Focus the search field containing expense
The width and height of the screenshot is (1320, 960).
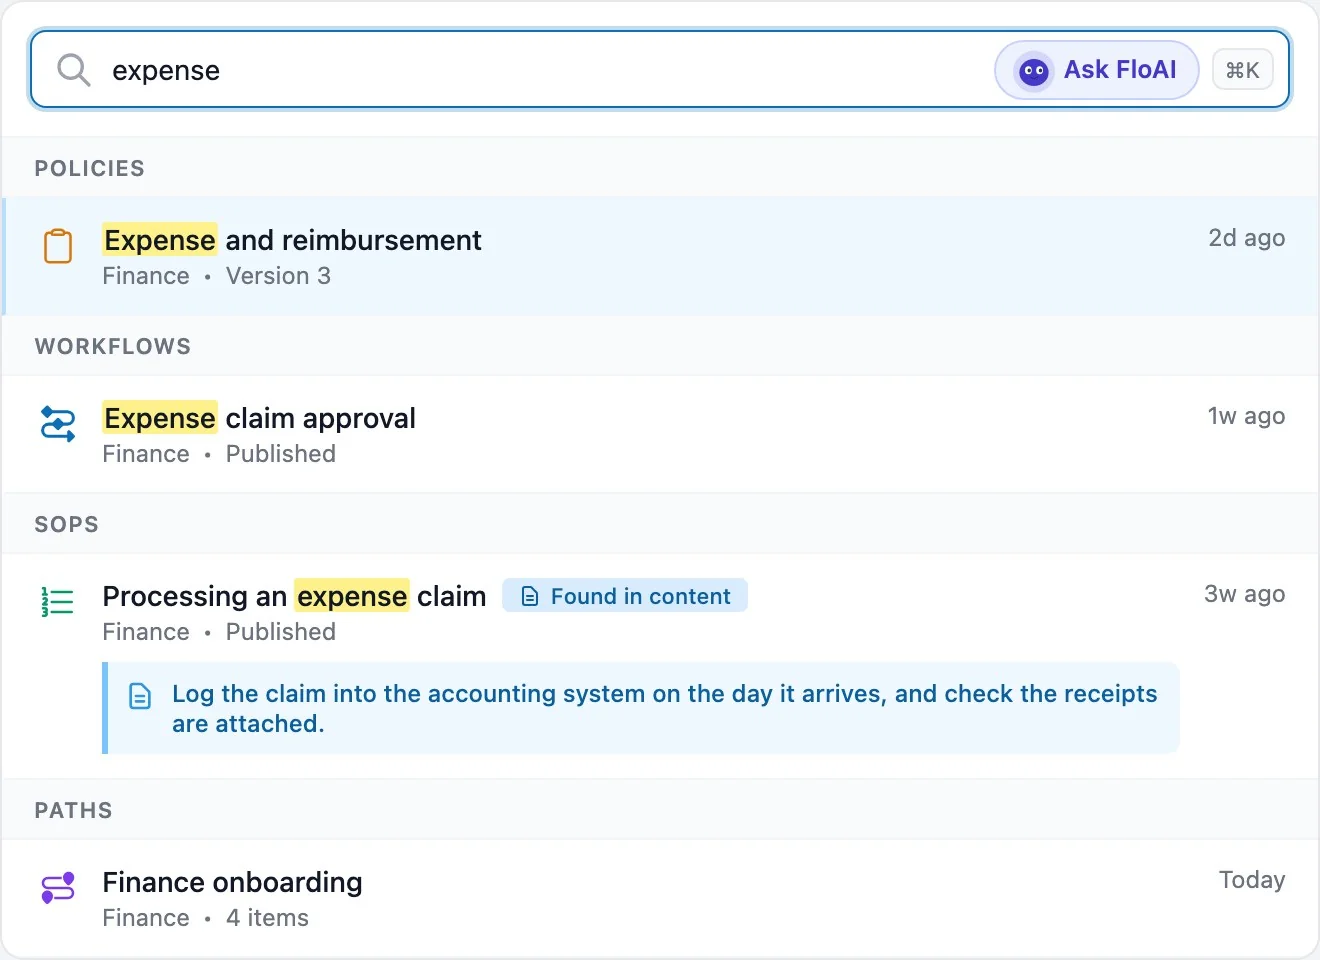[x=660, y=70]
